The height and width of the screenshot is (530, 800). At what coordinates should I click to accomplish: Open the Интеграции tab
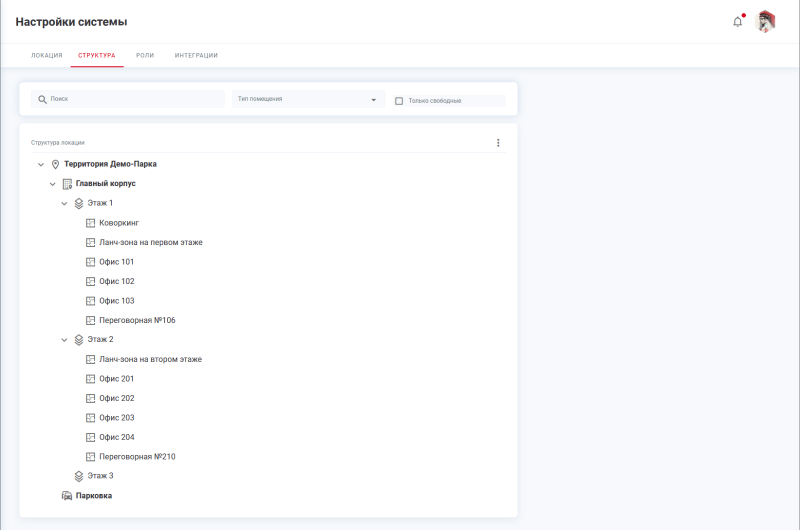click(x=196, y=55)
